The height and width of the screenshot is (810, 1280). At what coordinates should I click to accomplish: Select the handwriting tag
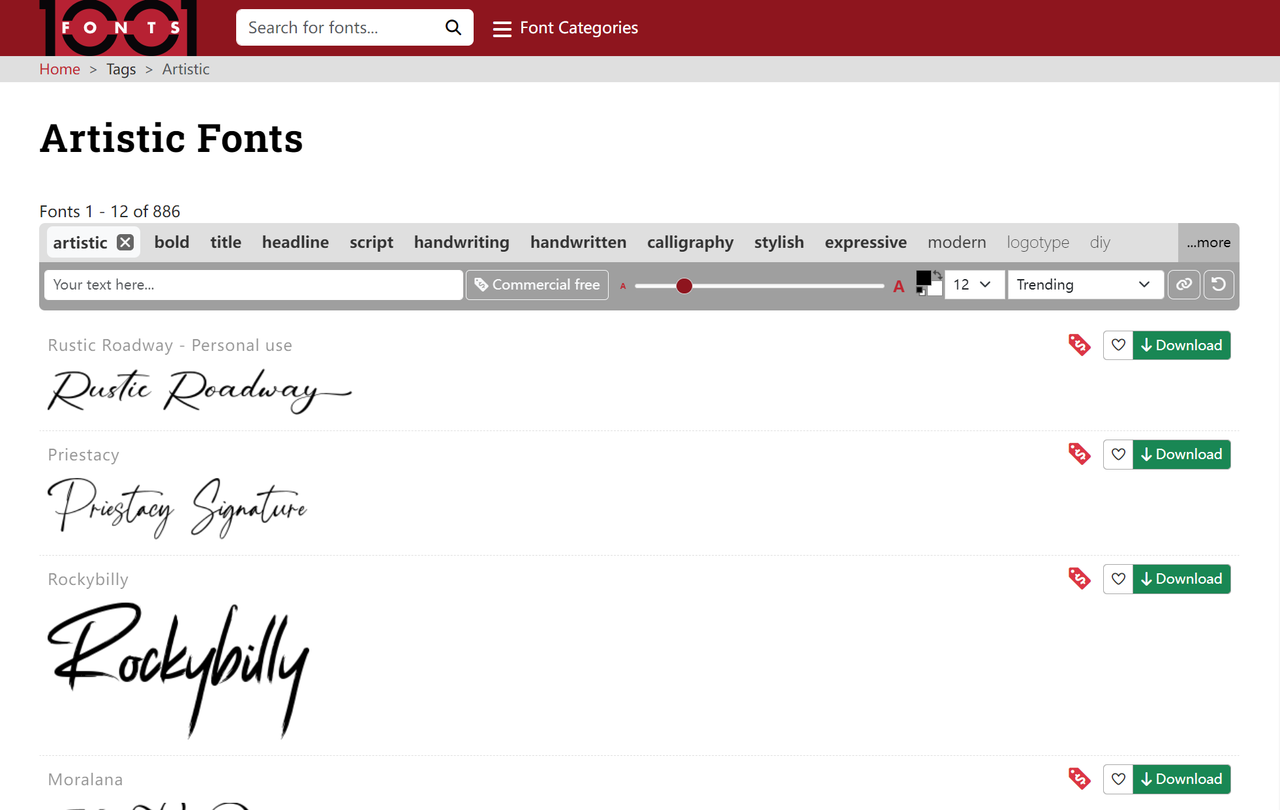(x=461, y=242)
